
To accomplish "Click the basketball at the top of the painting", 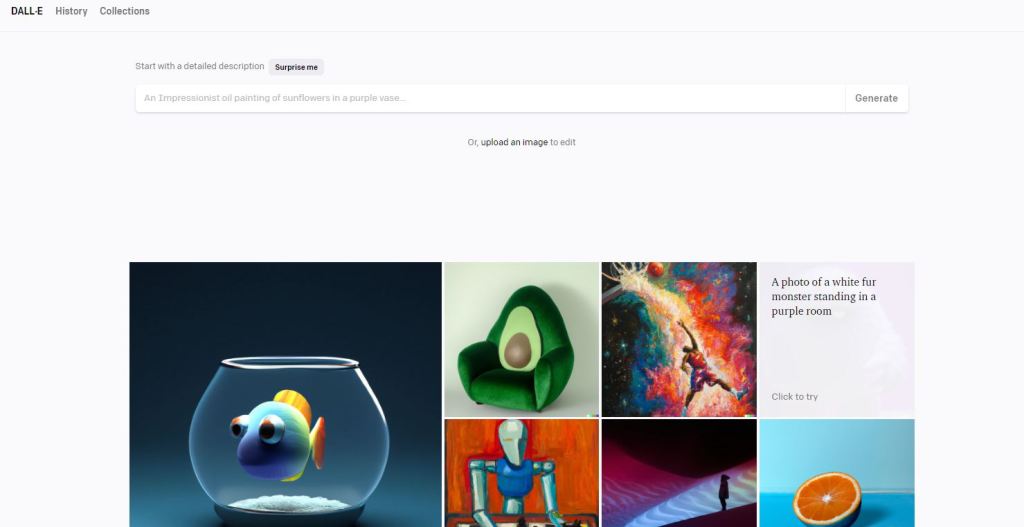I will [656, 269].
